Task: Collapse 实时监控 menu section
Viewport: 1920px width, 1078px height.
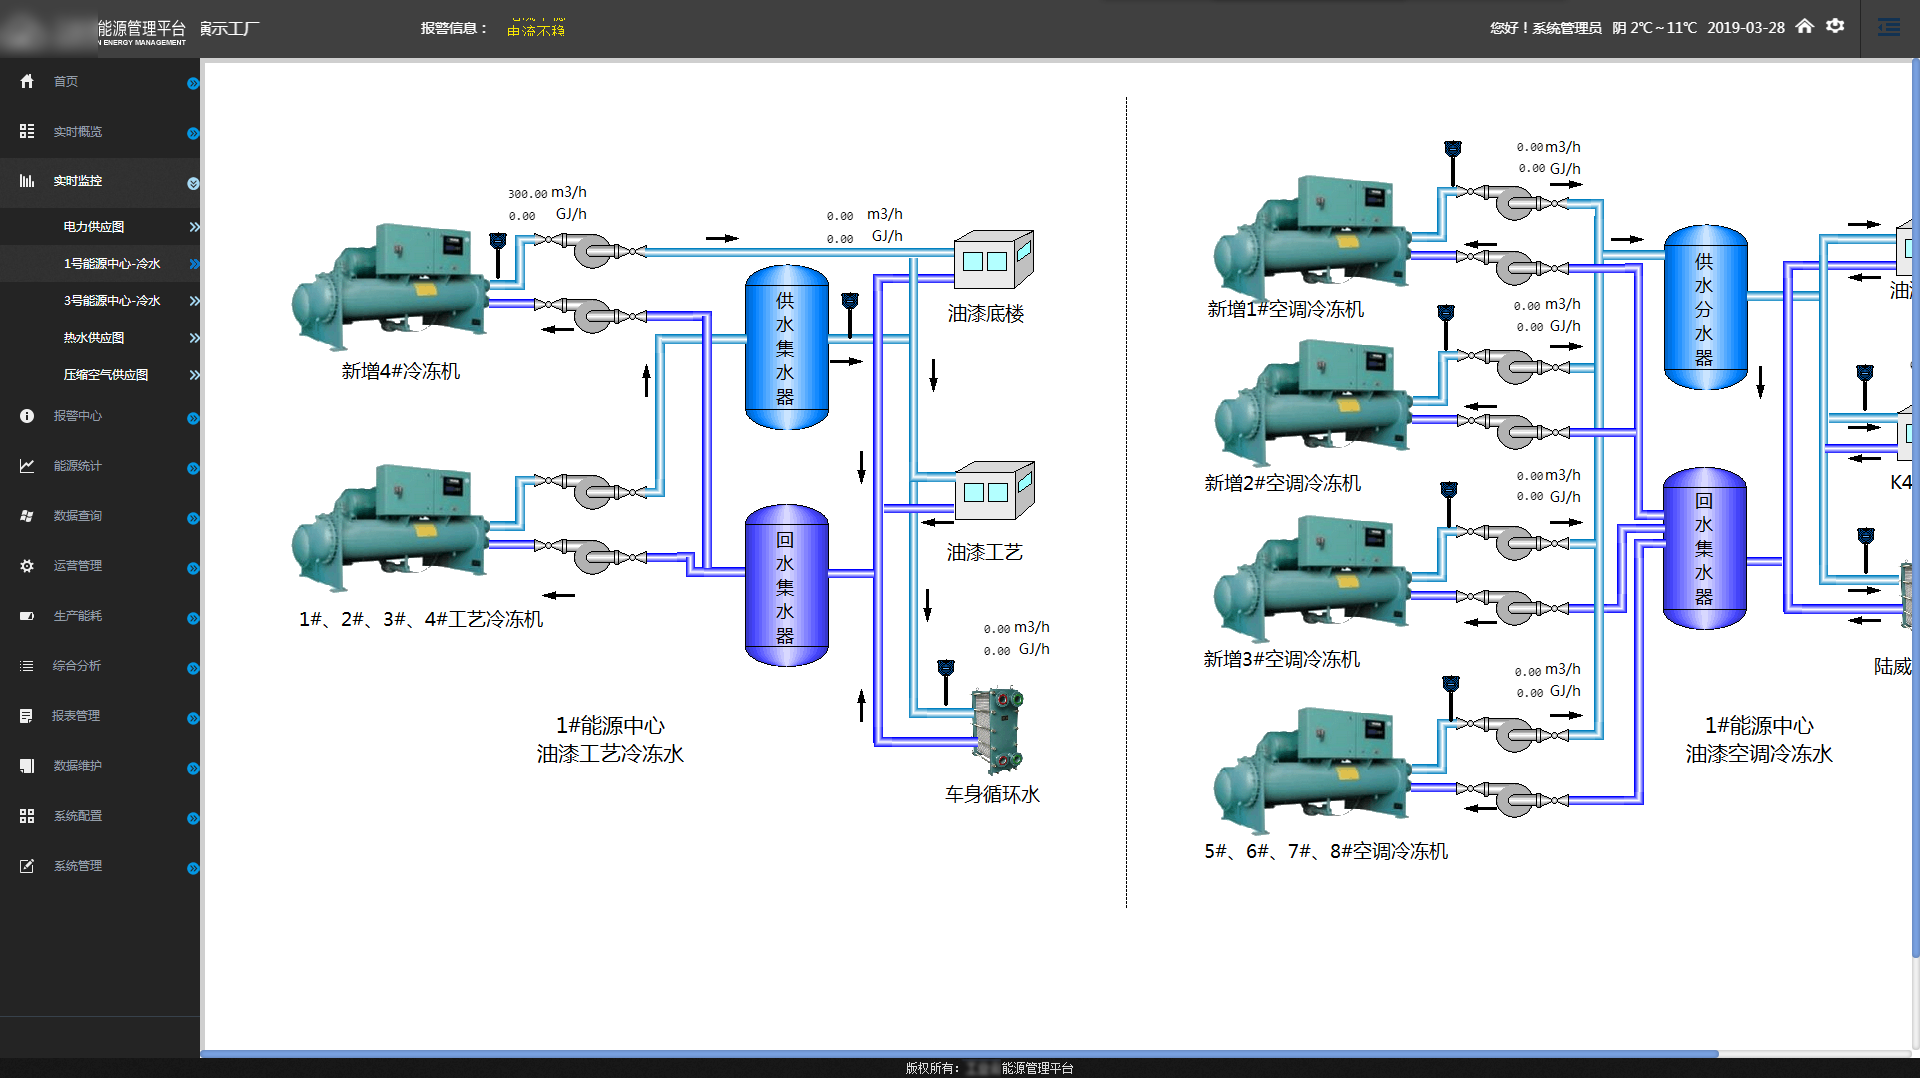Action: point(100,182)
